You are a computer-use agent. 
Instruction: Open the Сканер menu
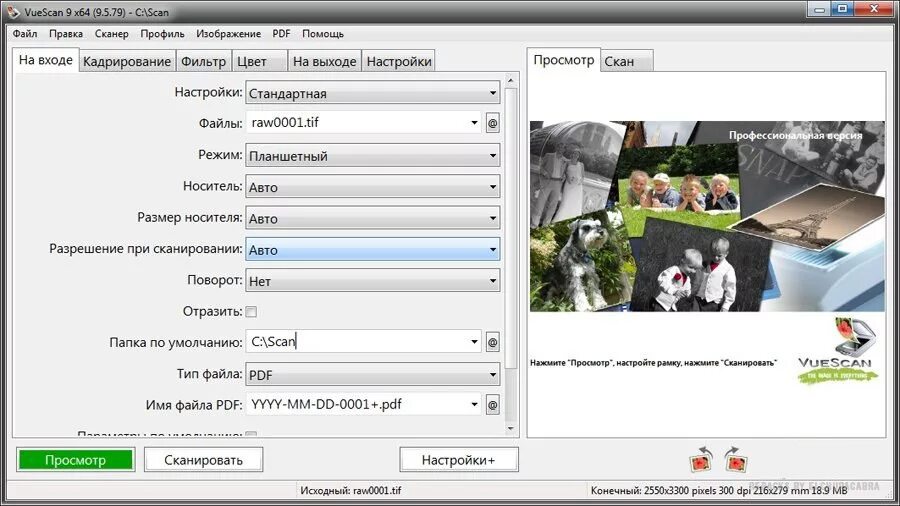pyautogui.click(x=111, y=34)
